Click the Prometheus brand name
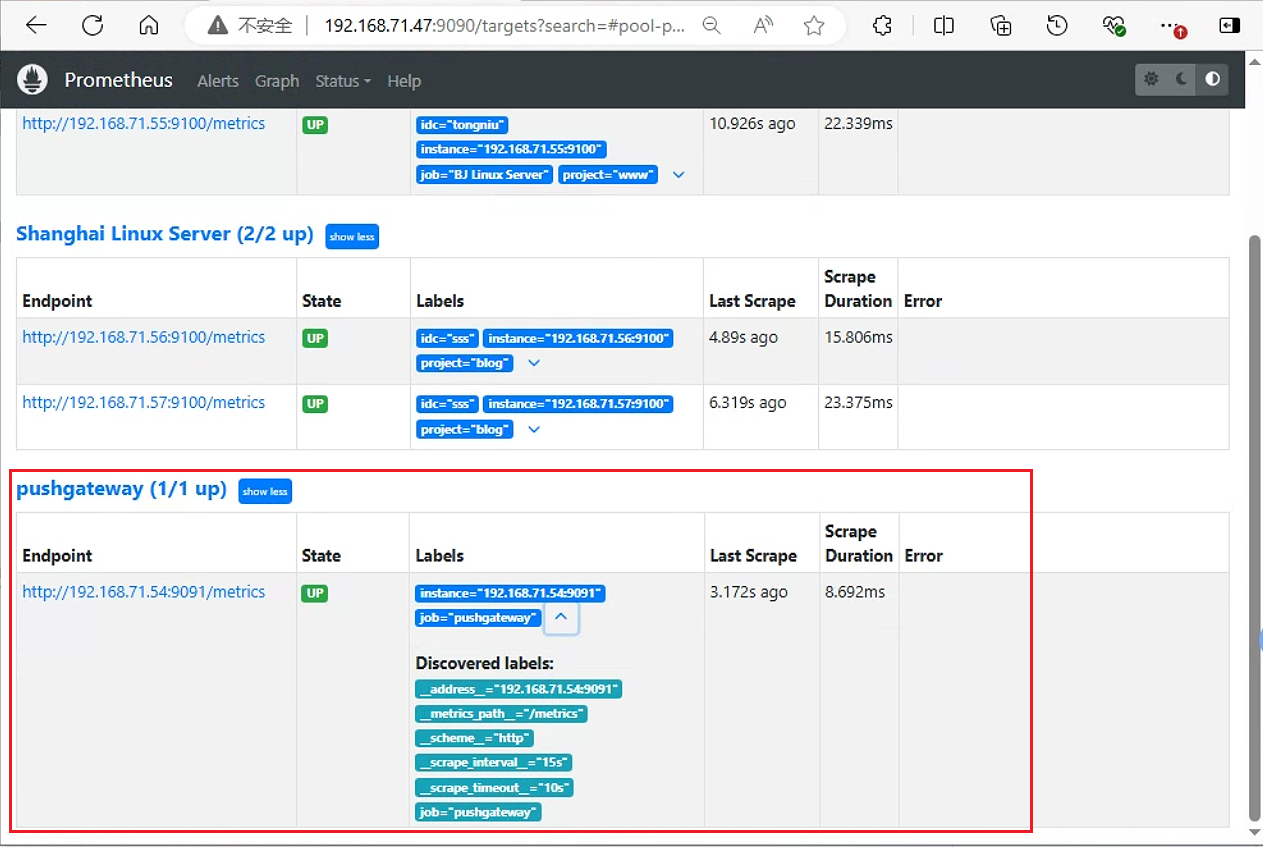Image resolution: width=1263 pixels, height=847 pixels. [x=119, y=80]
